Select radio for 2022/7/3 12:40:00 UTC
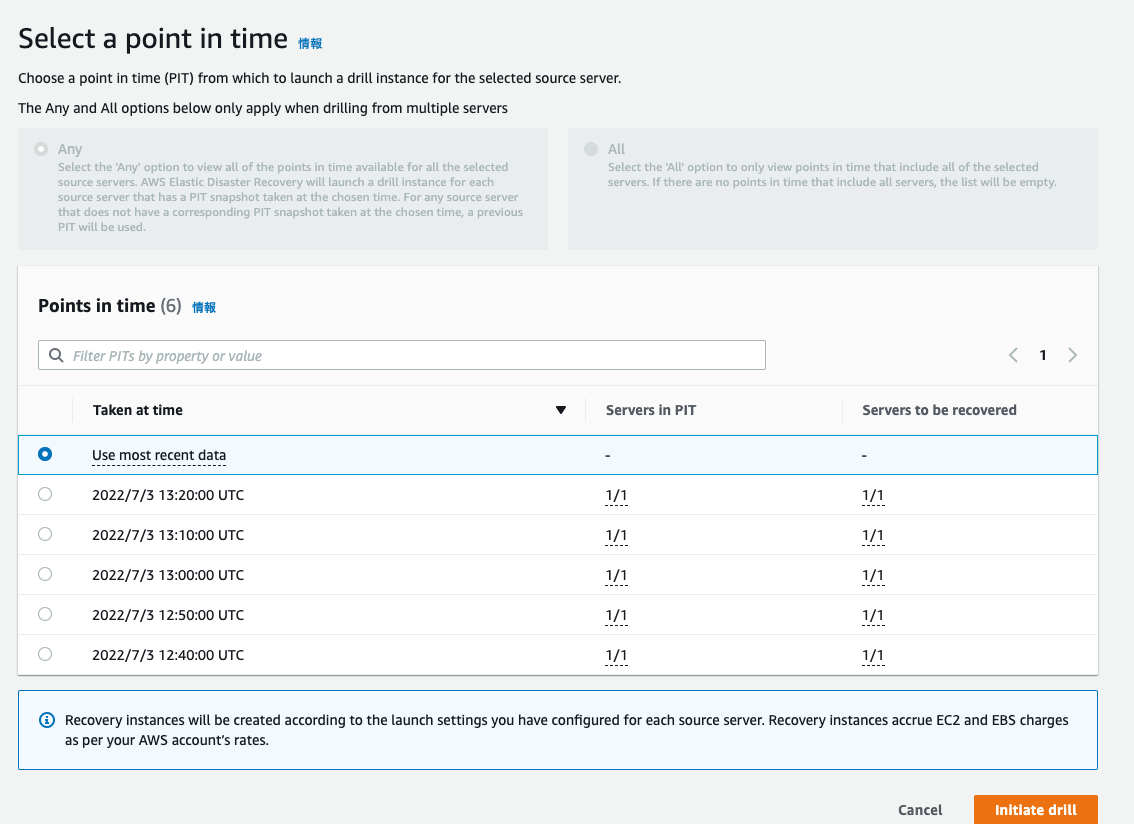This screenshot has width=1134, height=824. 45,654
